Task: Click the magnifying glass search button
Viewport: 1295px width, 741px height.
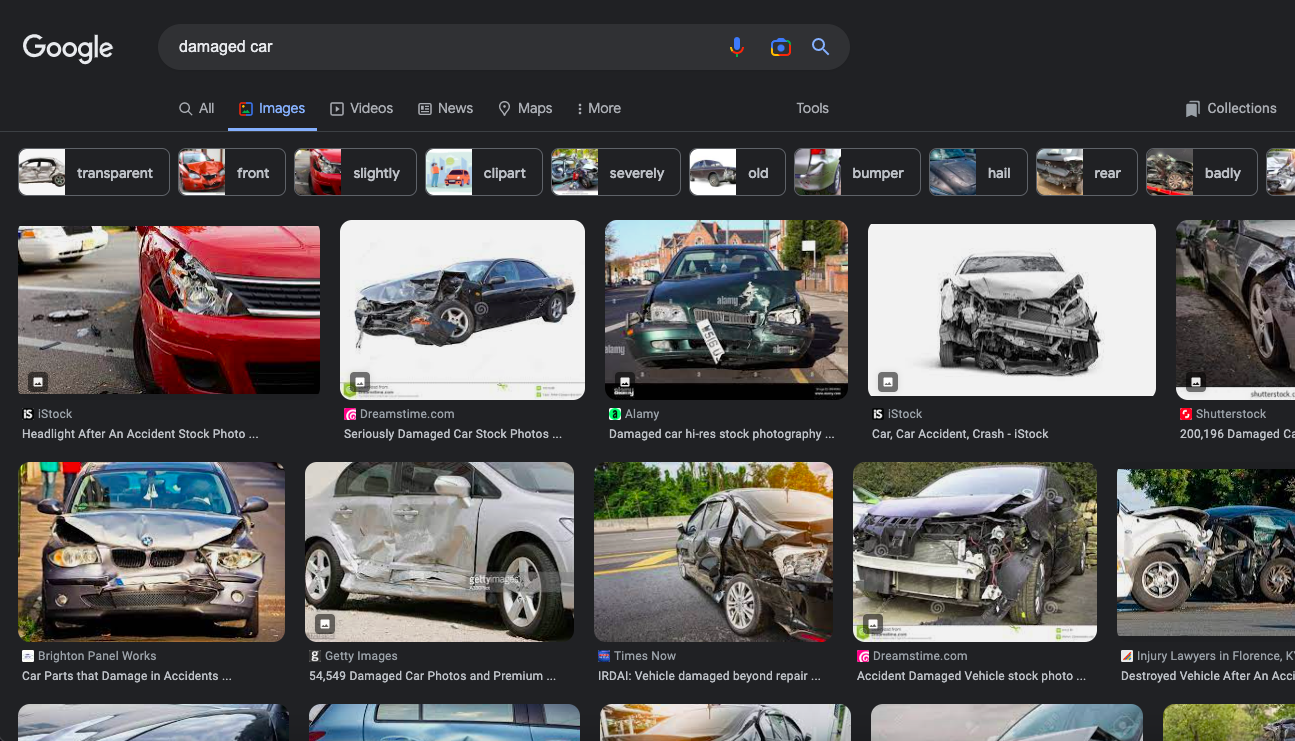Action: pyautogui.click(x=821, y=47)
